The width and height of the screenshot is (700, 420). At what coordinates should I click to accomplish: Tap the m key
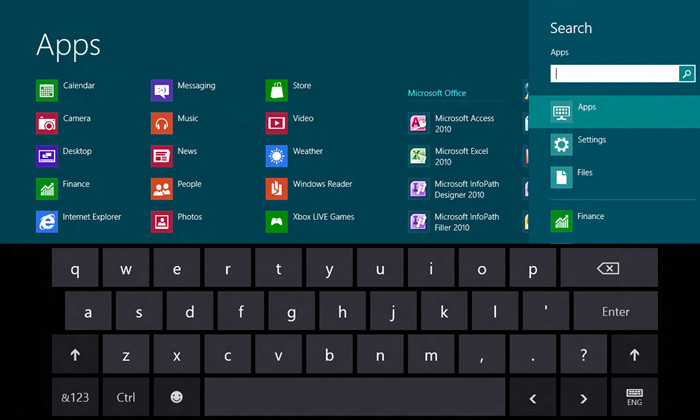[x=431, y=354]
